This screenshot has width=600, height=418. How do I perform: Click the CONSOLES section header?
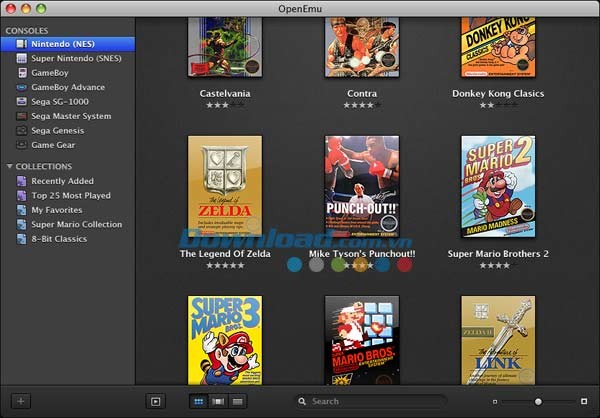click(x=27, y=31)
